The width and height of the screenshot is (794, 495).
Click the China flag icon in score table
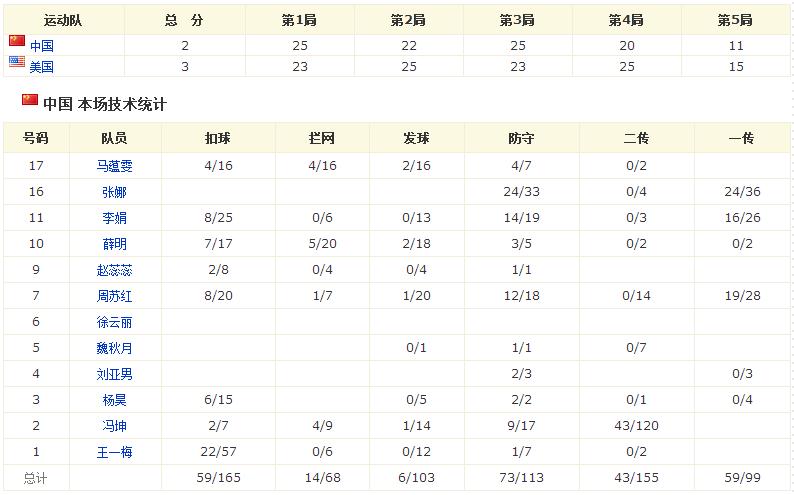(x=17, y=40)
